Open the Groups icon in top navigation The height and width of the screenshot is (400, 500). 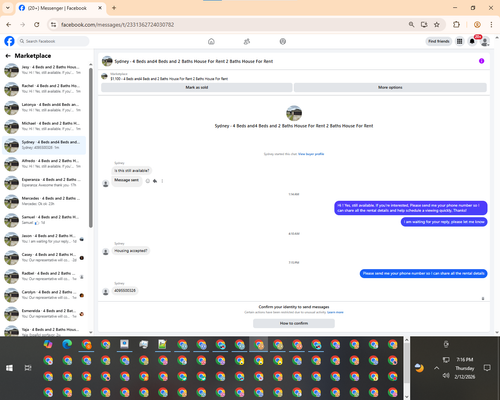(283, 41)
